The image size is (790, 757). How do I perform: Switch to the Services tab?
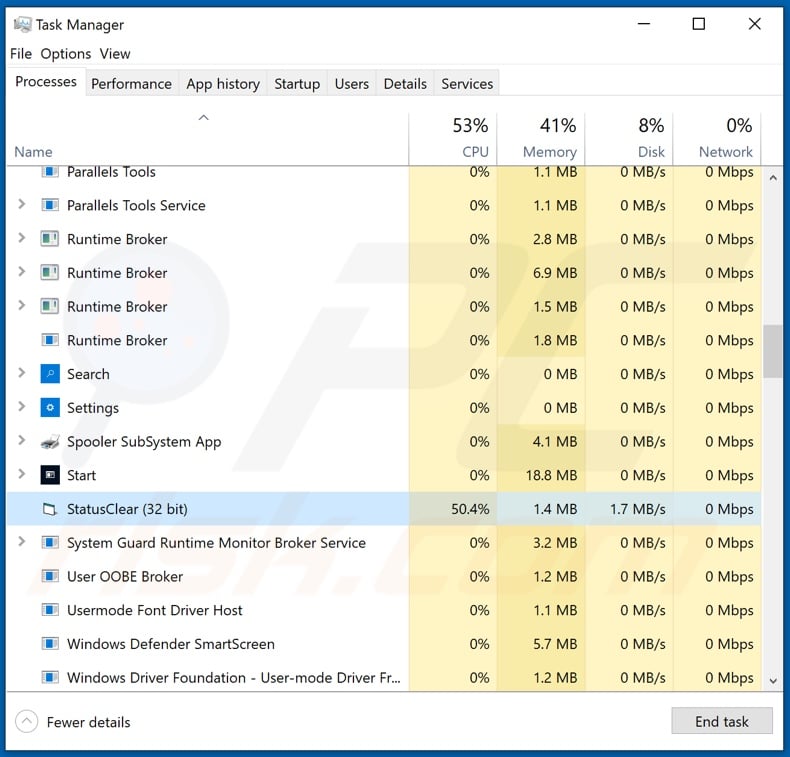[467, 84]
